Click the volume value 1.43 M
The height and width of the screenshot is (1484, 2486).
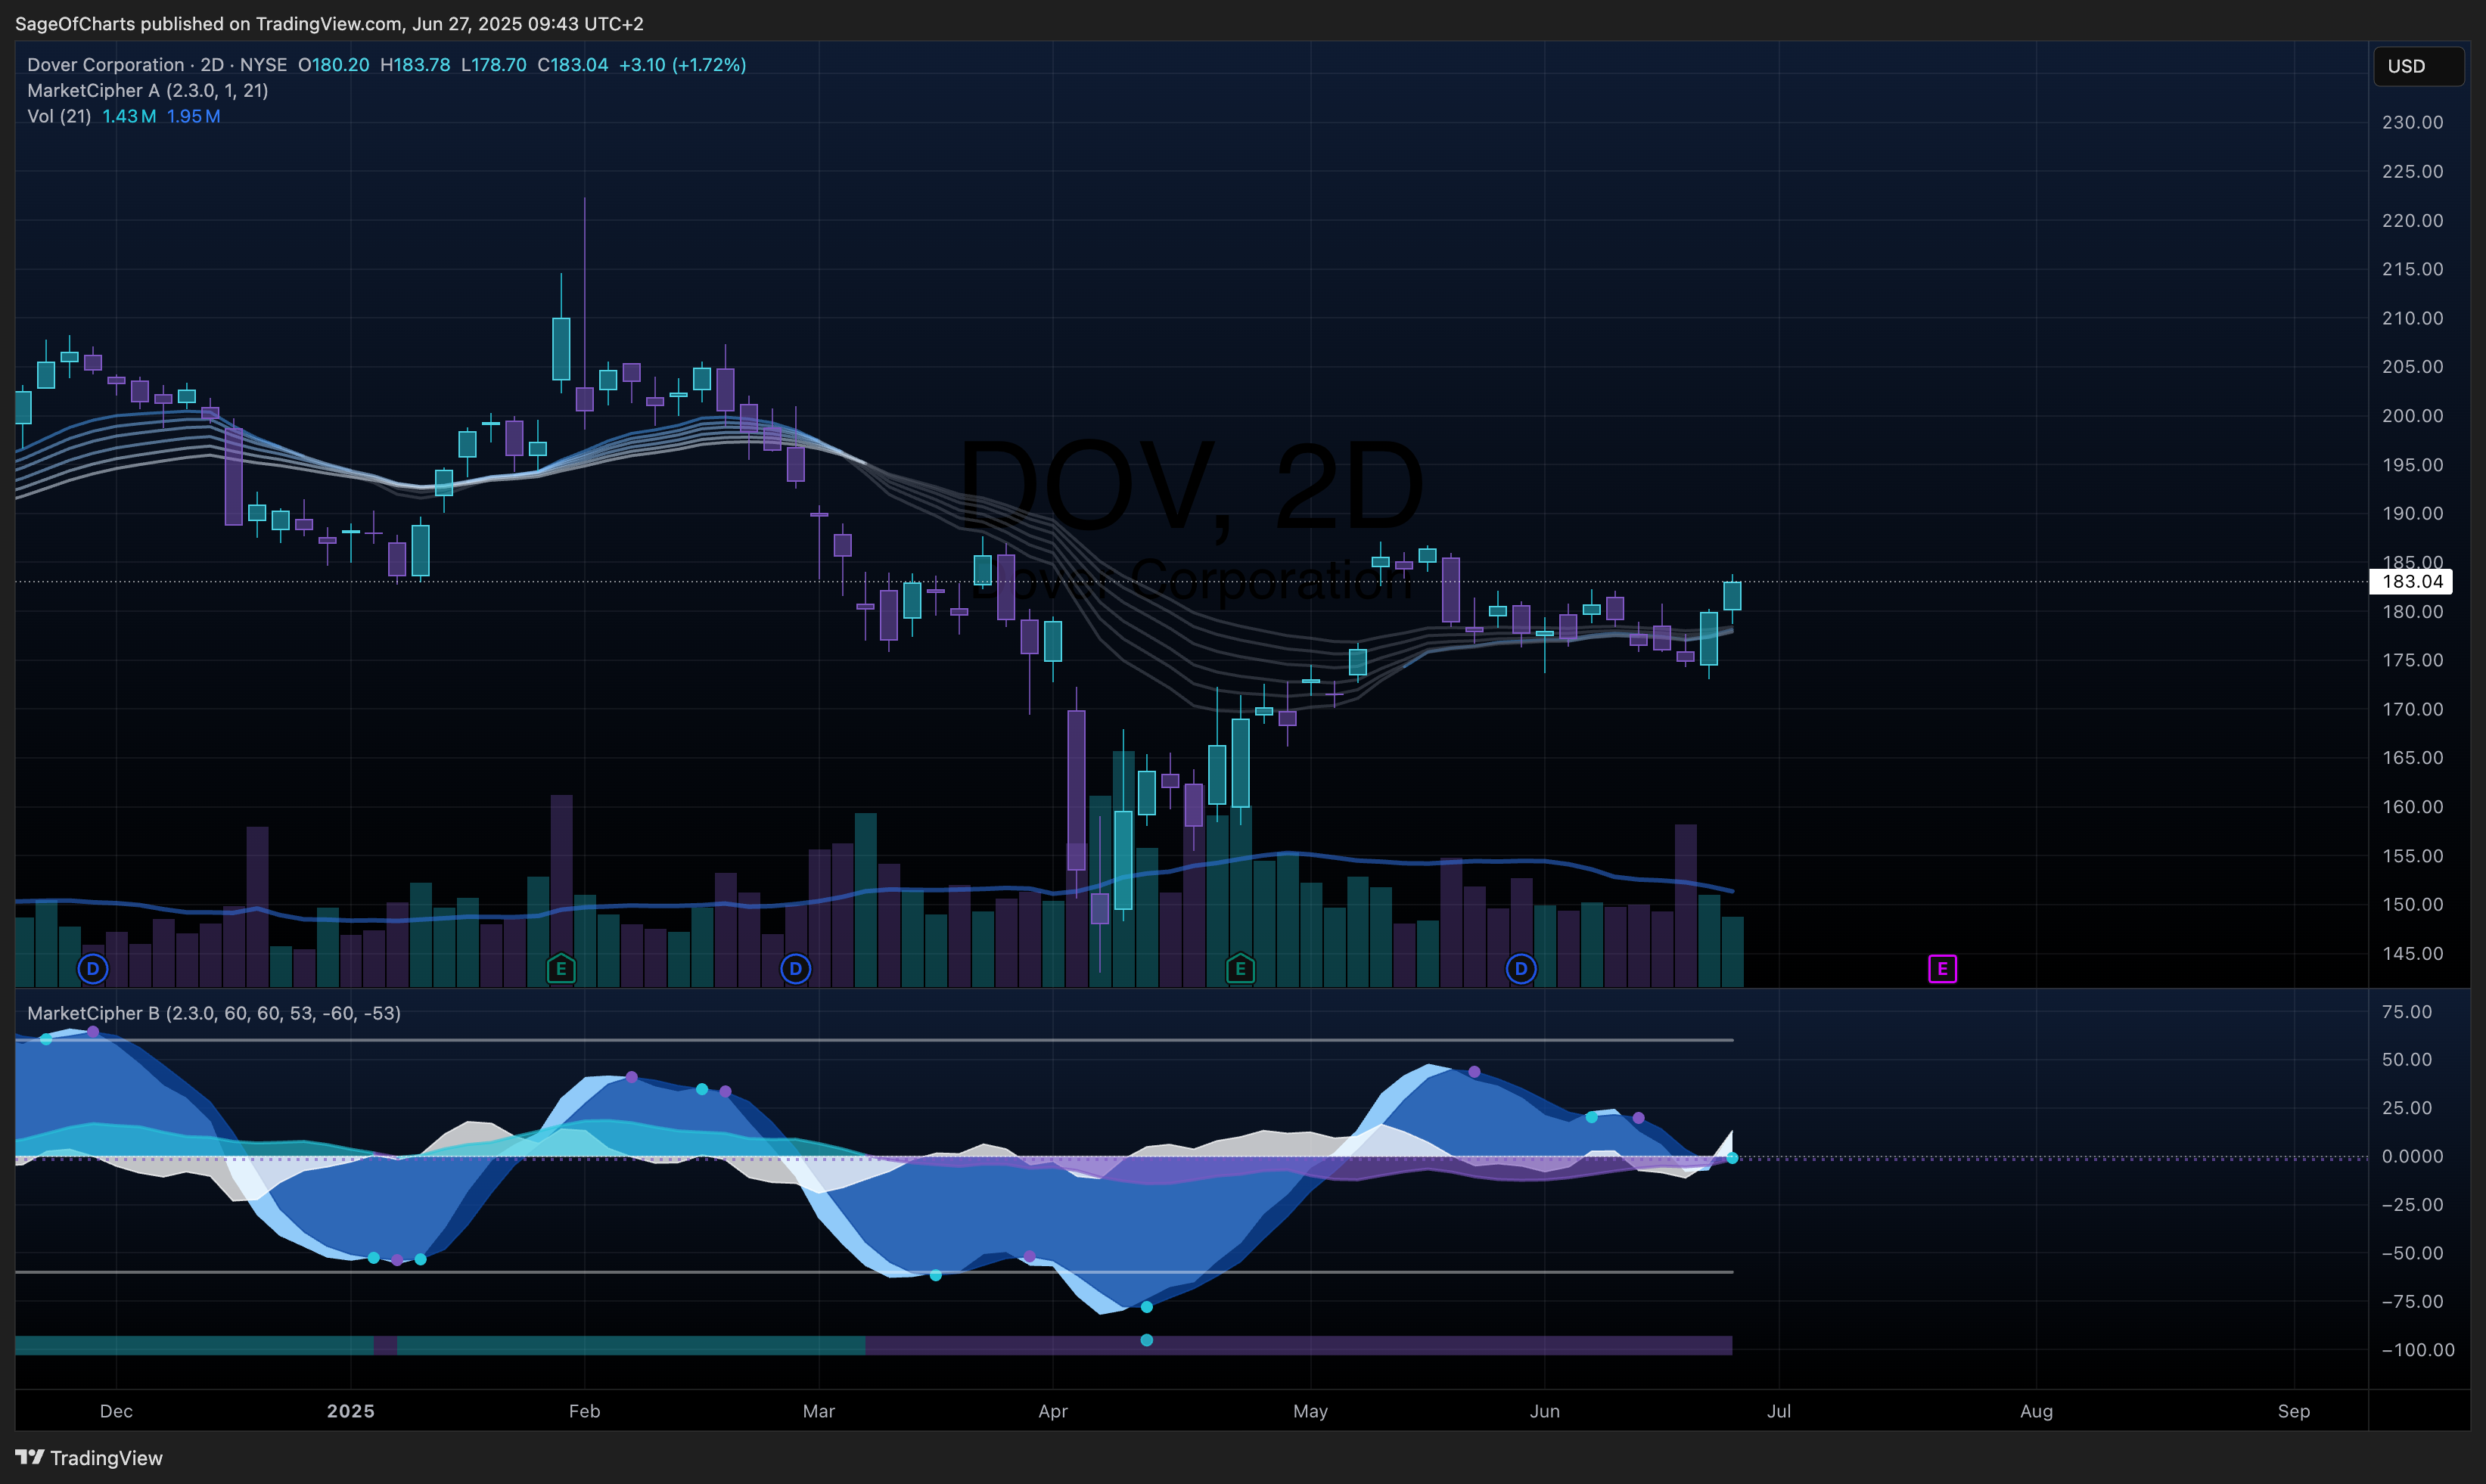click(129, 116)
